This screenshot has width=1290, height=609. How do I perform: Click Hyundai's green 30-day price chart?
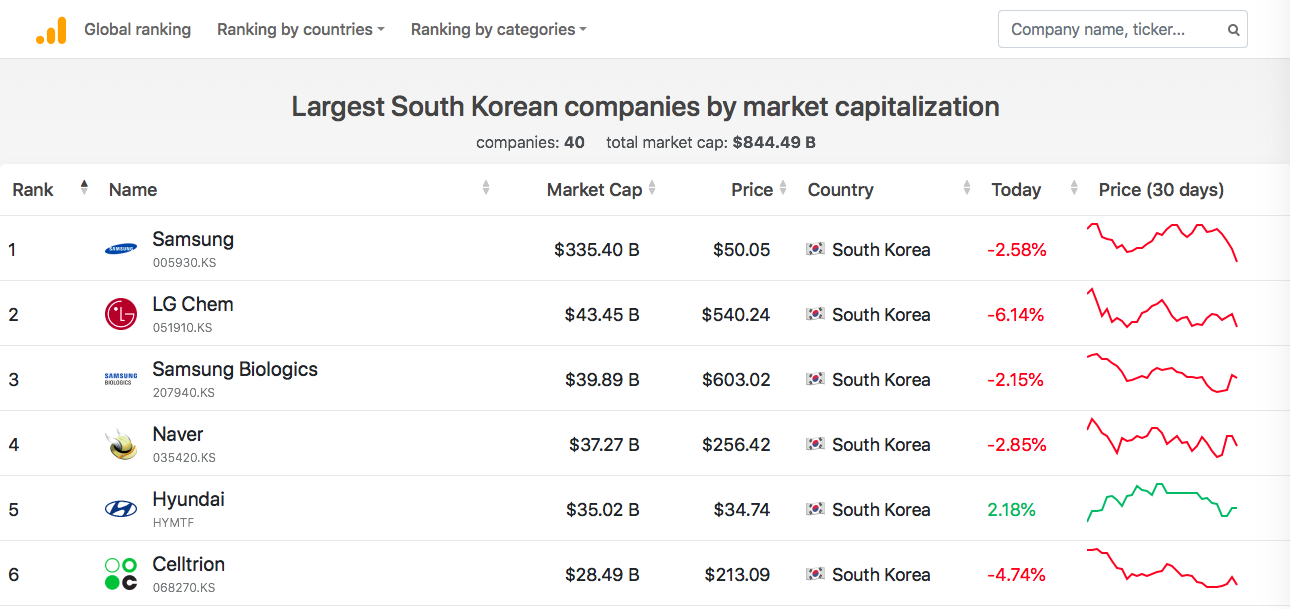(x=1162, y=503)
